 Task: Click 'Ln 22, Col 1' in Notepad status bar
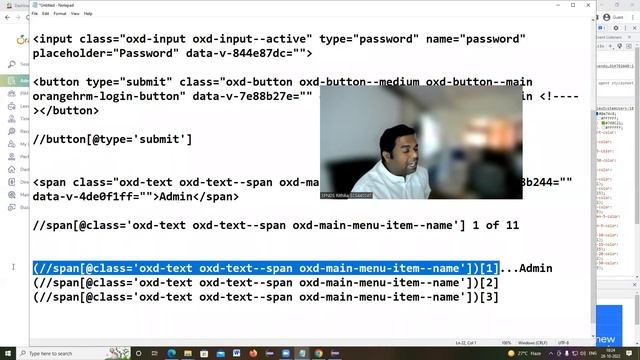pos(465,343)
